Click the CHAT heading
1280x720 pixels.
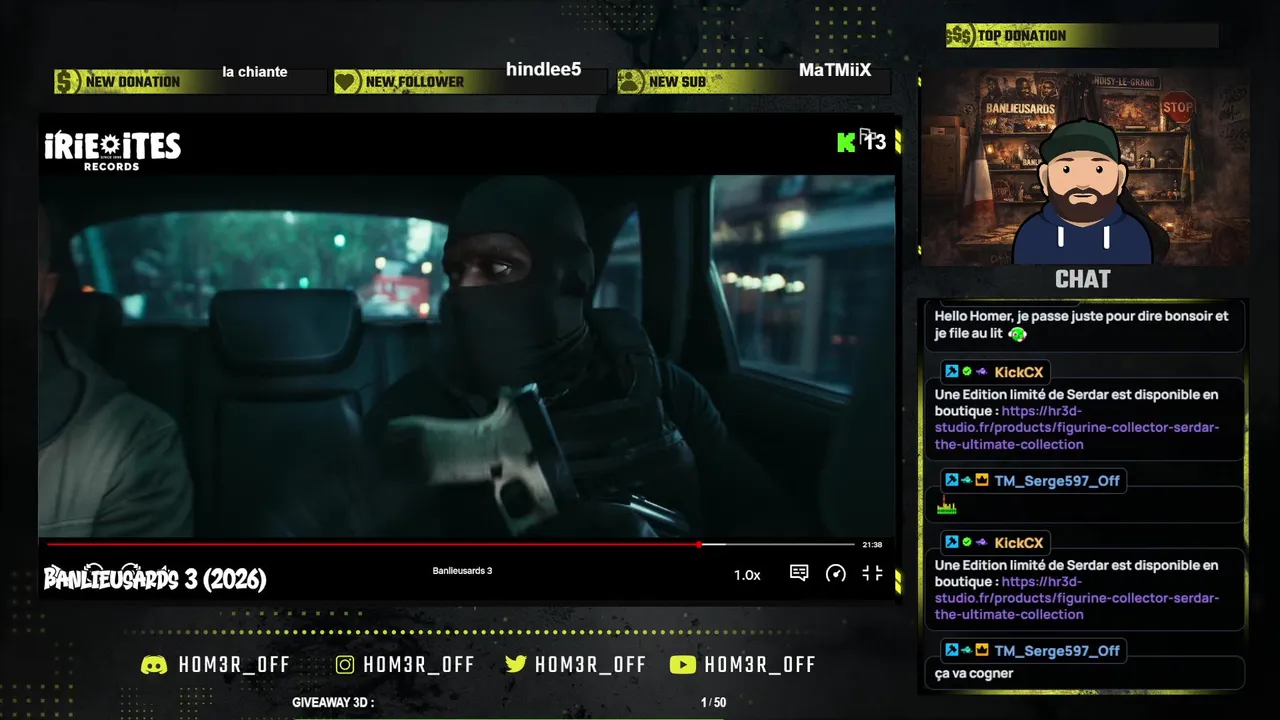1083,279
